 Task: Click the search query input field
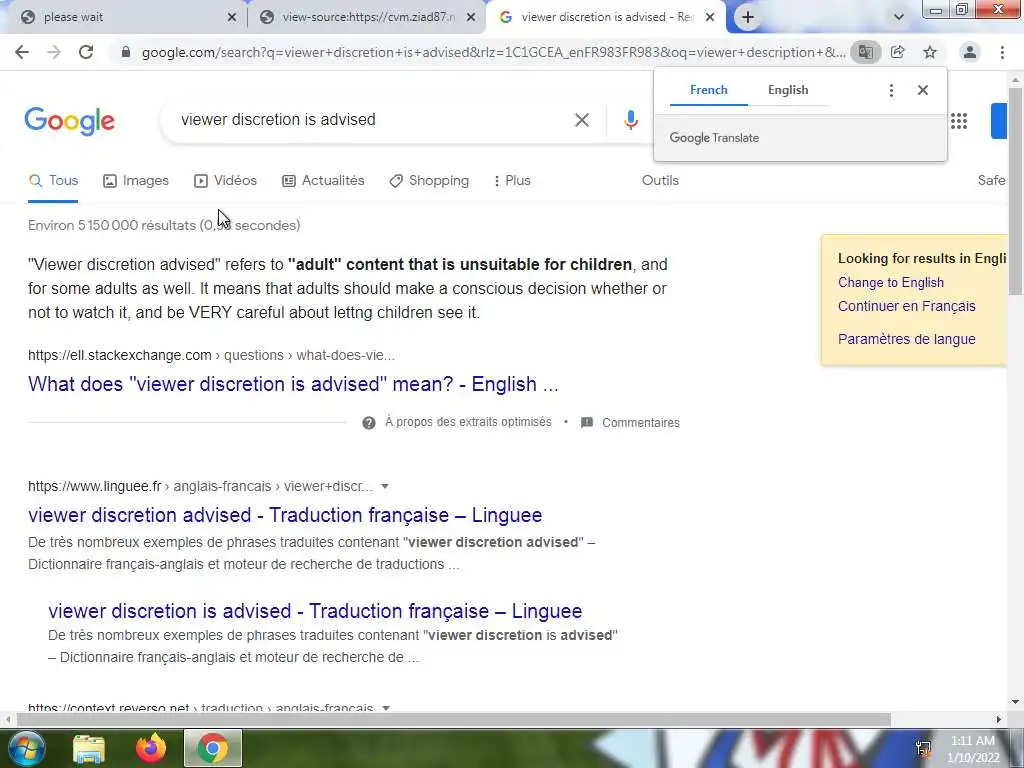pyautogui.click(x=372, y=120)
